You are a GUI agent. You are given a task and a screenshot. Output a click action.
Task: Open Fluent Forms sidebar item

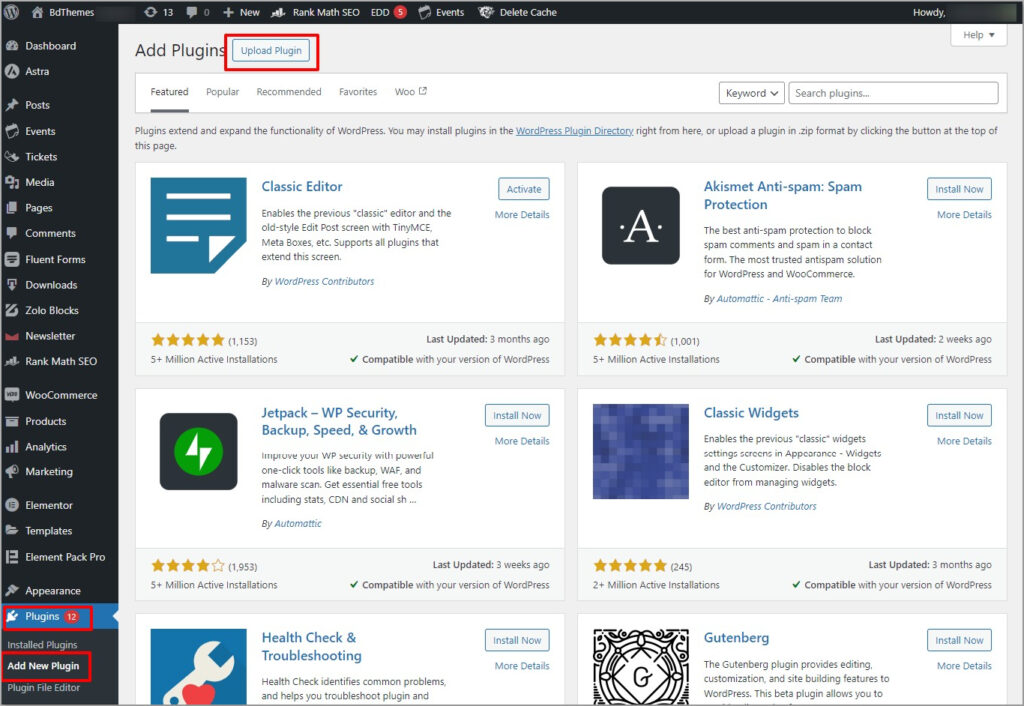(x=55, y=259)
